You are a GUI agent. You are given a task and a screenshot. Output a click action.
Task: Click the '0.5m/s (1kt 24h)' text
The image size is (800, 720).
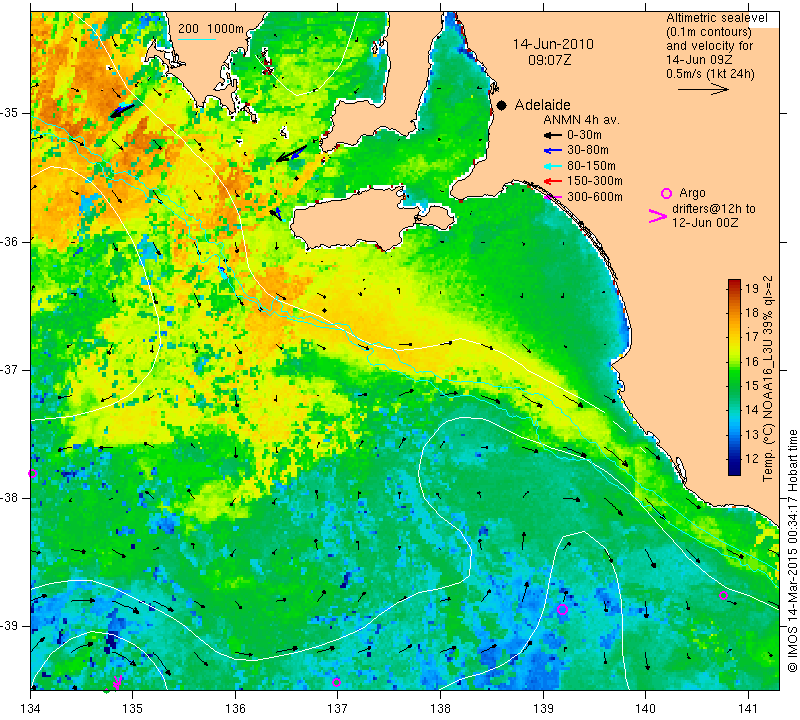click(710, 73)
